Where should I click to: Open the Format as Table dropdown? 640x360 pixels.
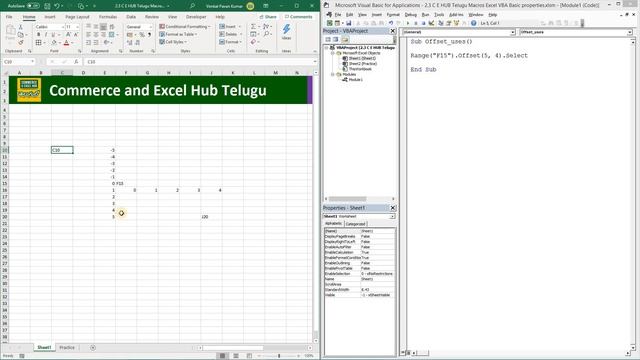click(178, 34)
